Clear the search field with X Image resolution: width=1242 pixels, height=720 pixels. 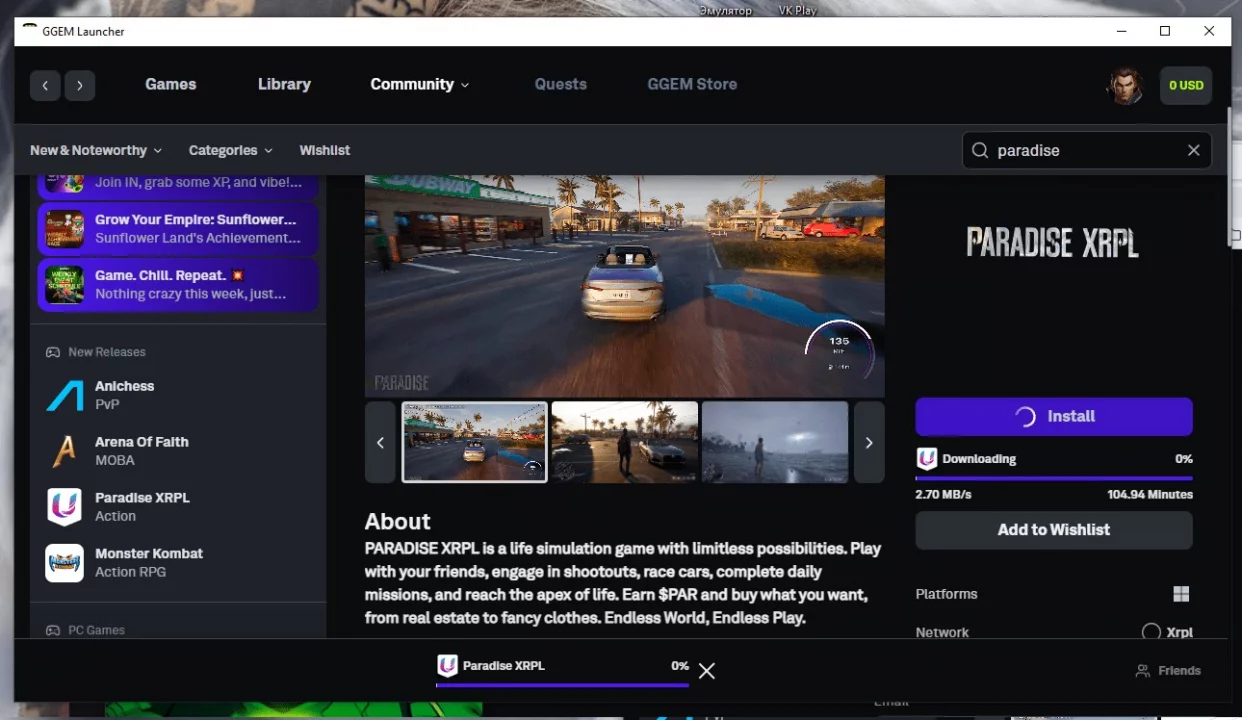click(x=1194, y=150)
